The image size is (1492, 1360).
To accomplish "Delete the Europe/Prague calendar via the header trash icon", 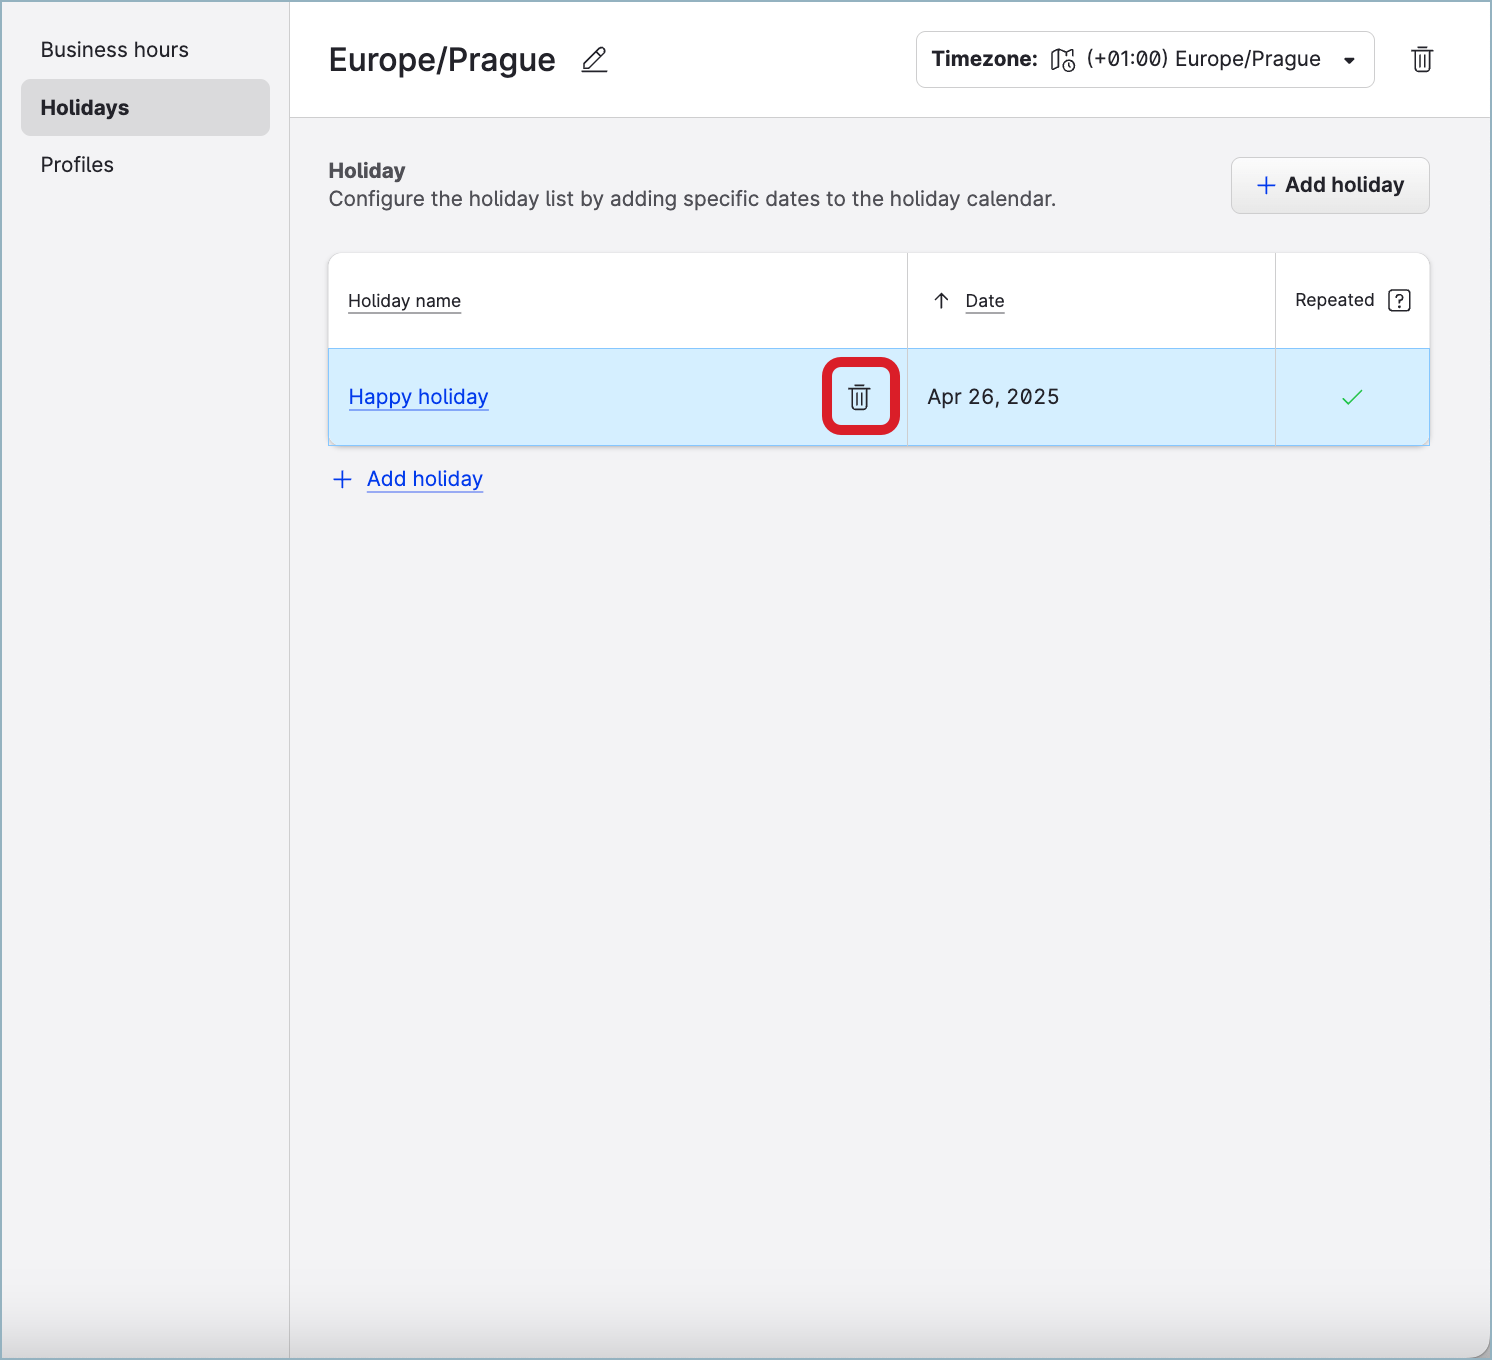I will click(1421, 60).
